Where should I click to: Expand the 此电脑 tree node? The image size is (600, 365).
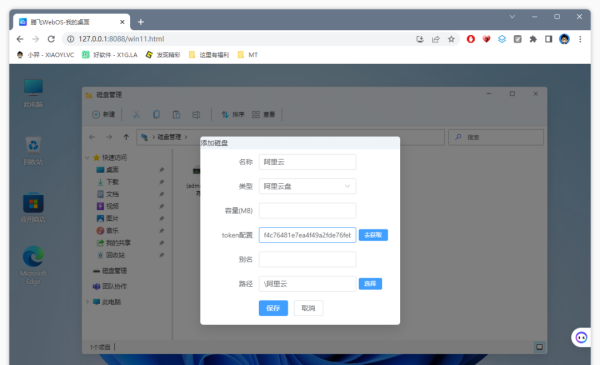pyautogui.click(x=87, y=302)
